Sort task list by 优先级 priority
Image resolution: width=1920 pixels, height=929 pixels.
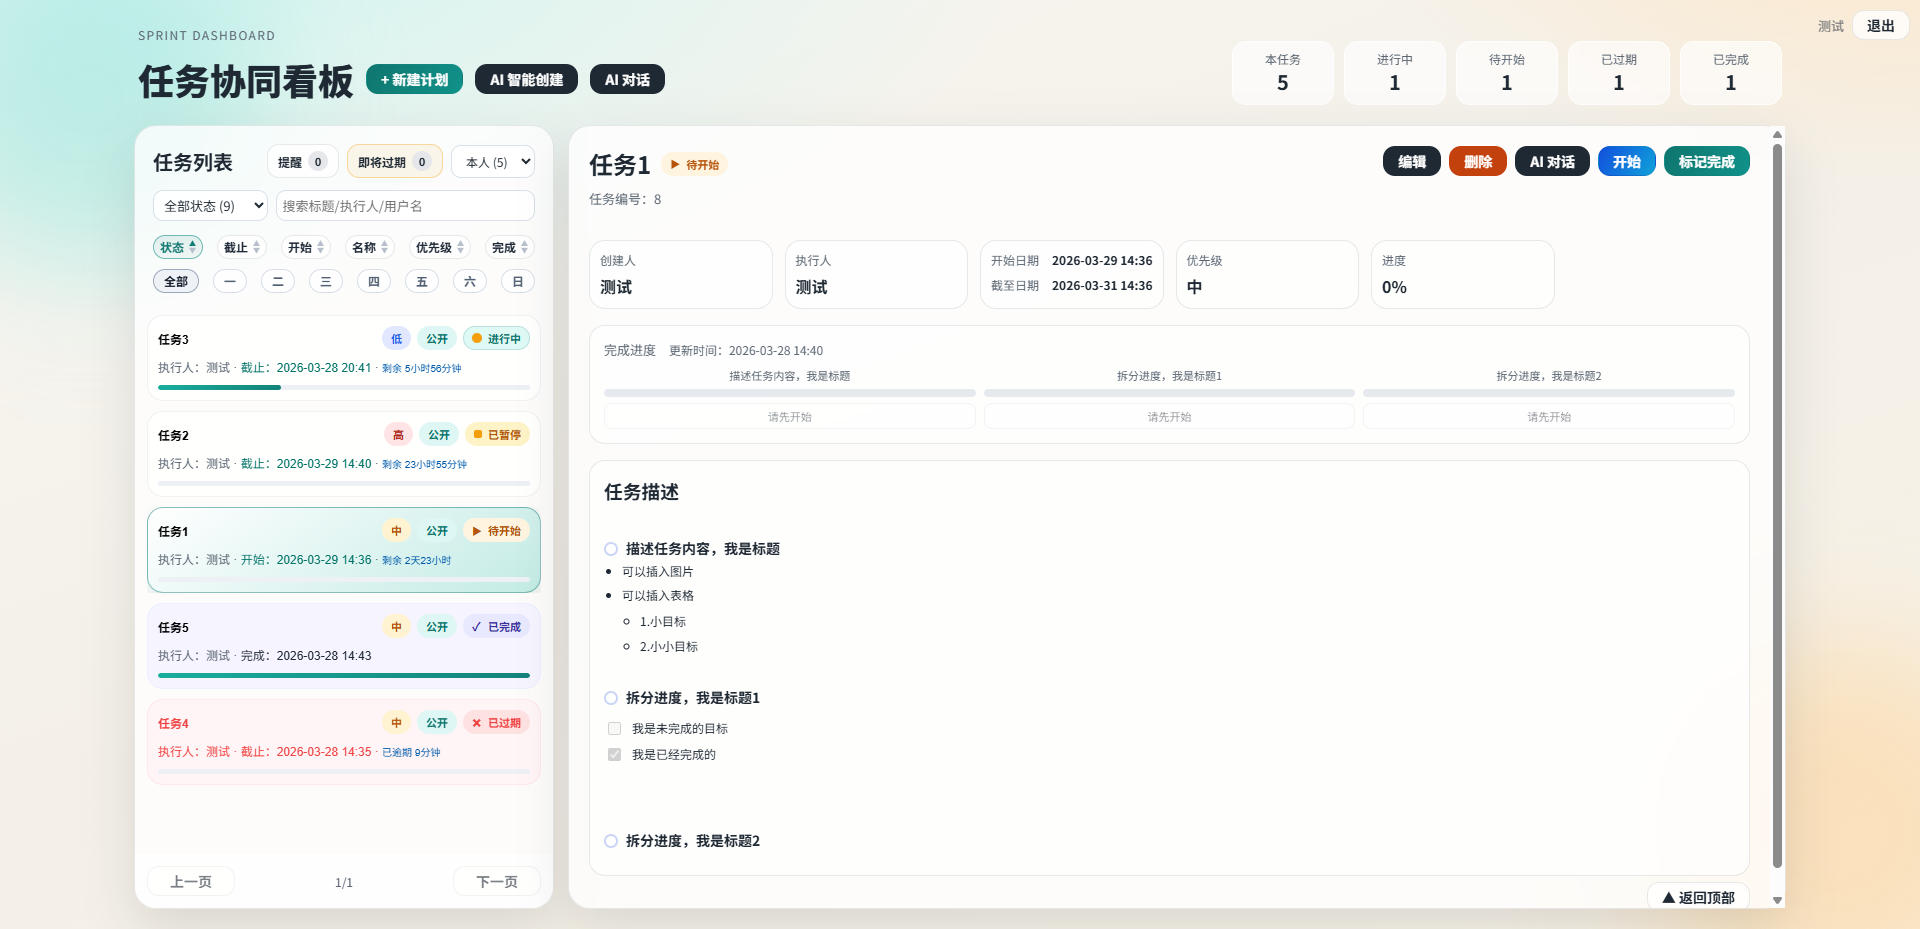pyautogui.click(x=440, y=247)
